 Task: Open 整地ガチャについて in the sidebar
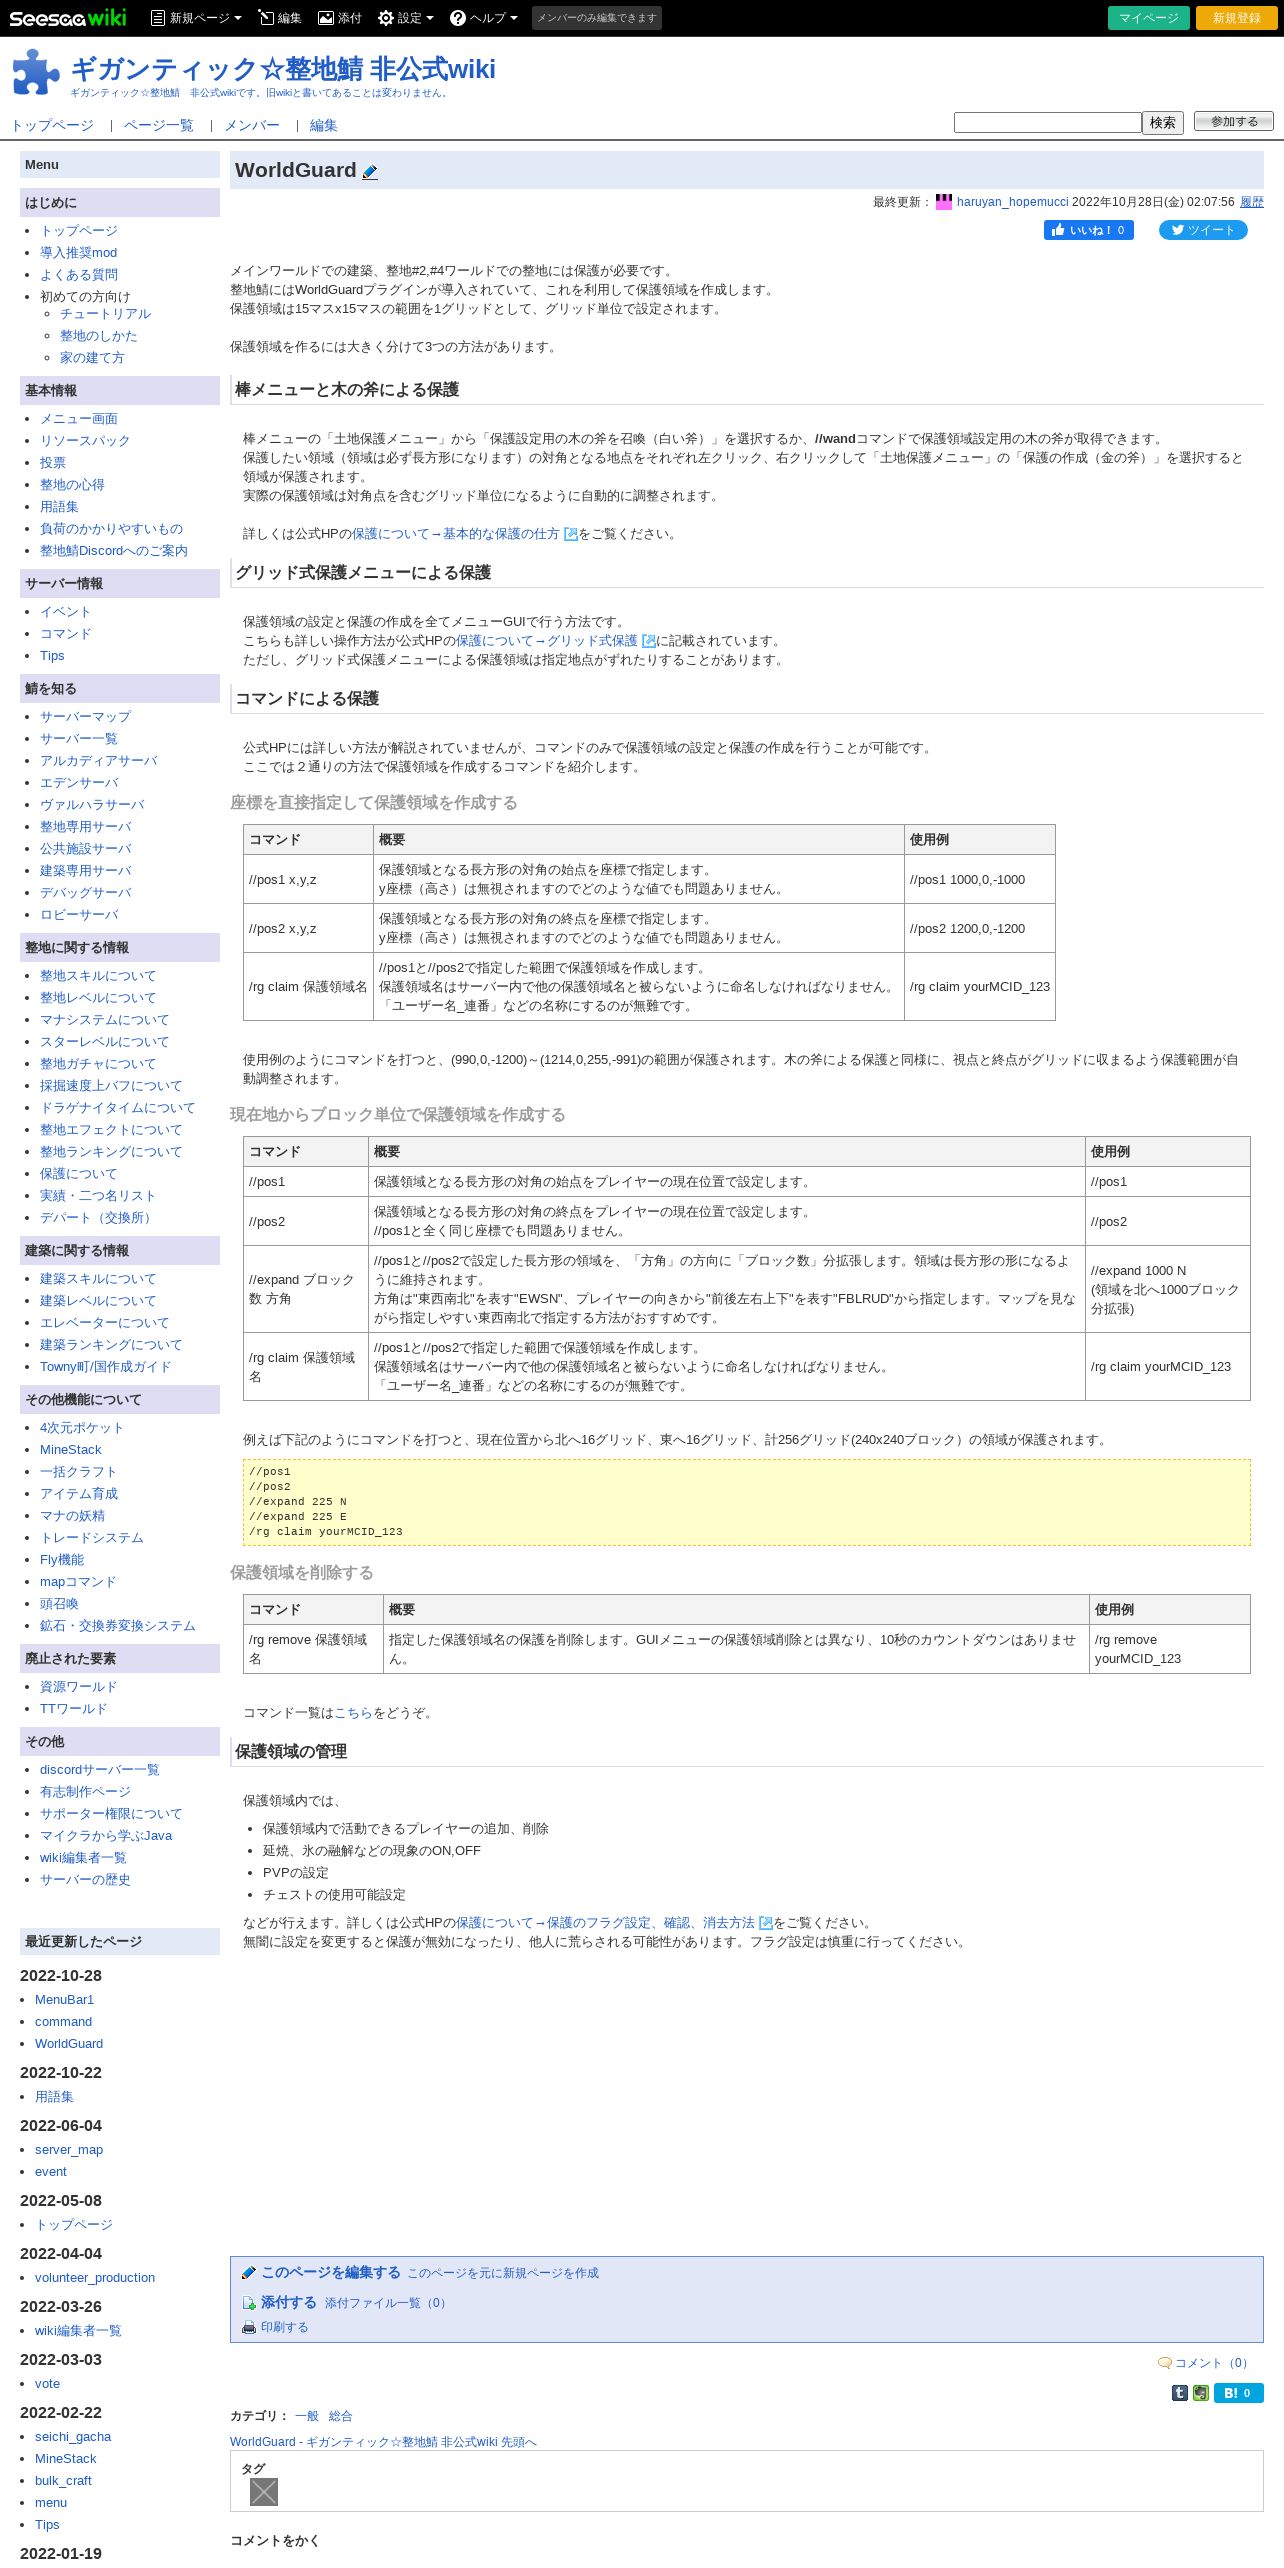(98, 1064)
